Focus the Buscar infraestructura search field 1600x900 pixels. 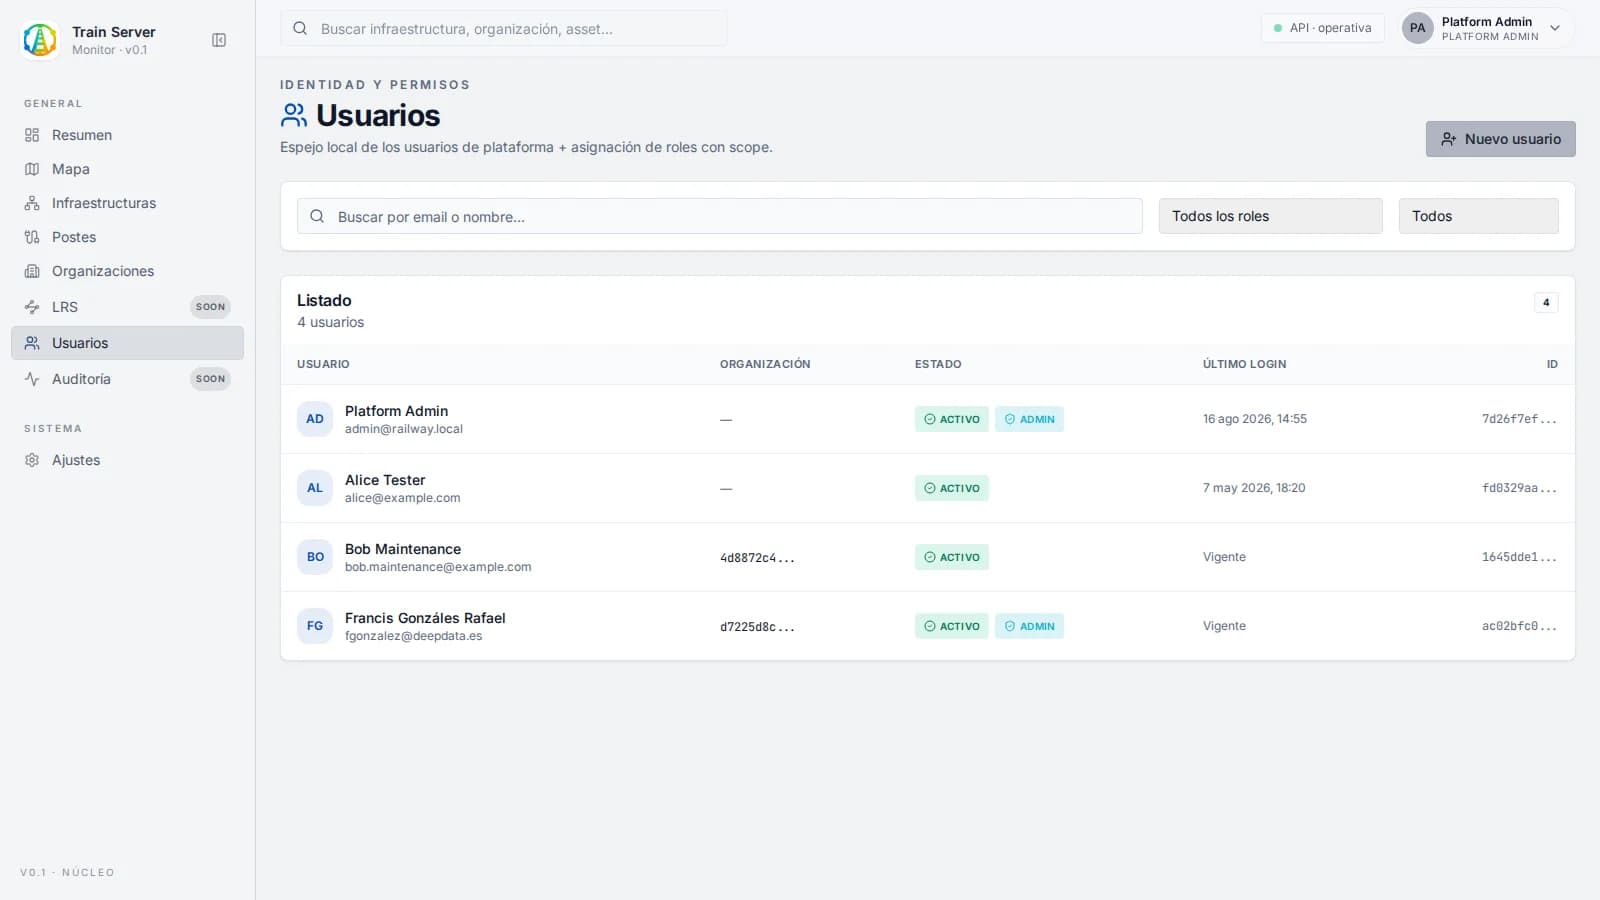tap(504, 29)
